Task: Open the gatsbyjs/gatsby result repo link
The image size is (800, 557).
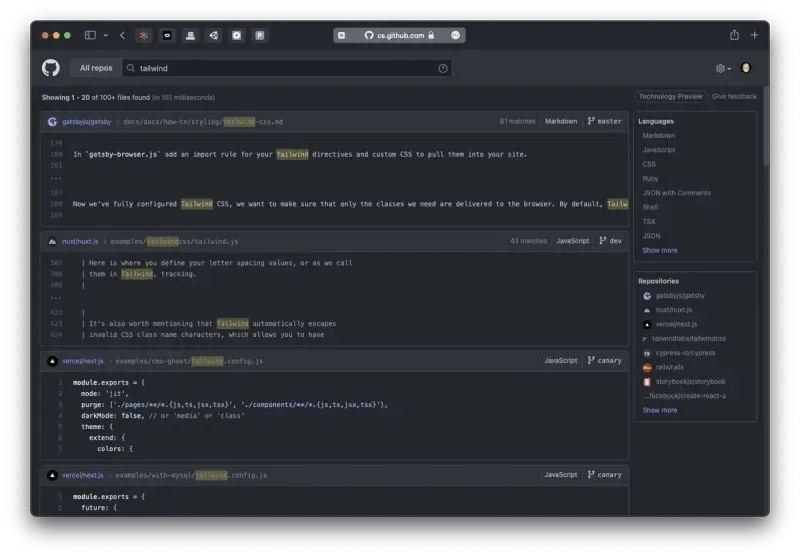Action: tap(86, 121)
